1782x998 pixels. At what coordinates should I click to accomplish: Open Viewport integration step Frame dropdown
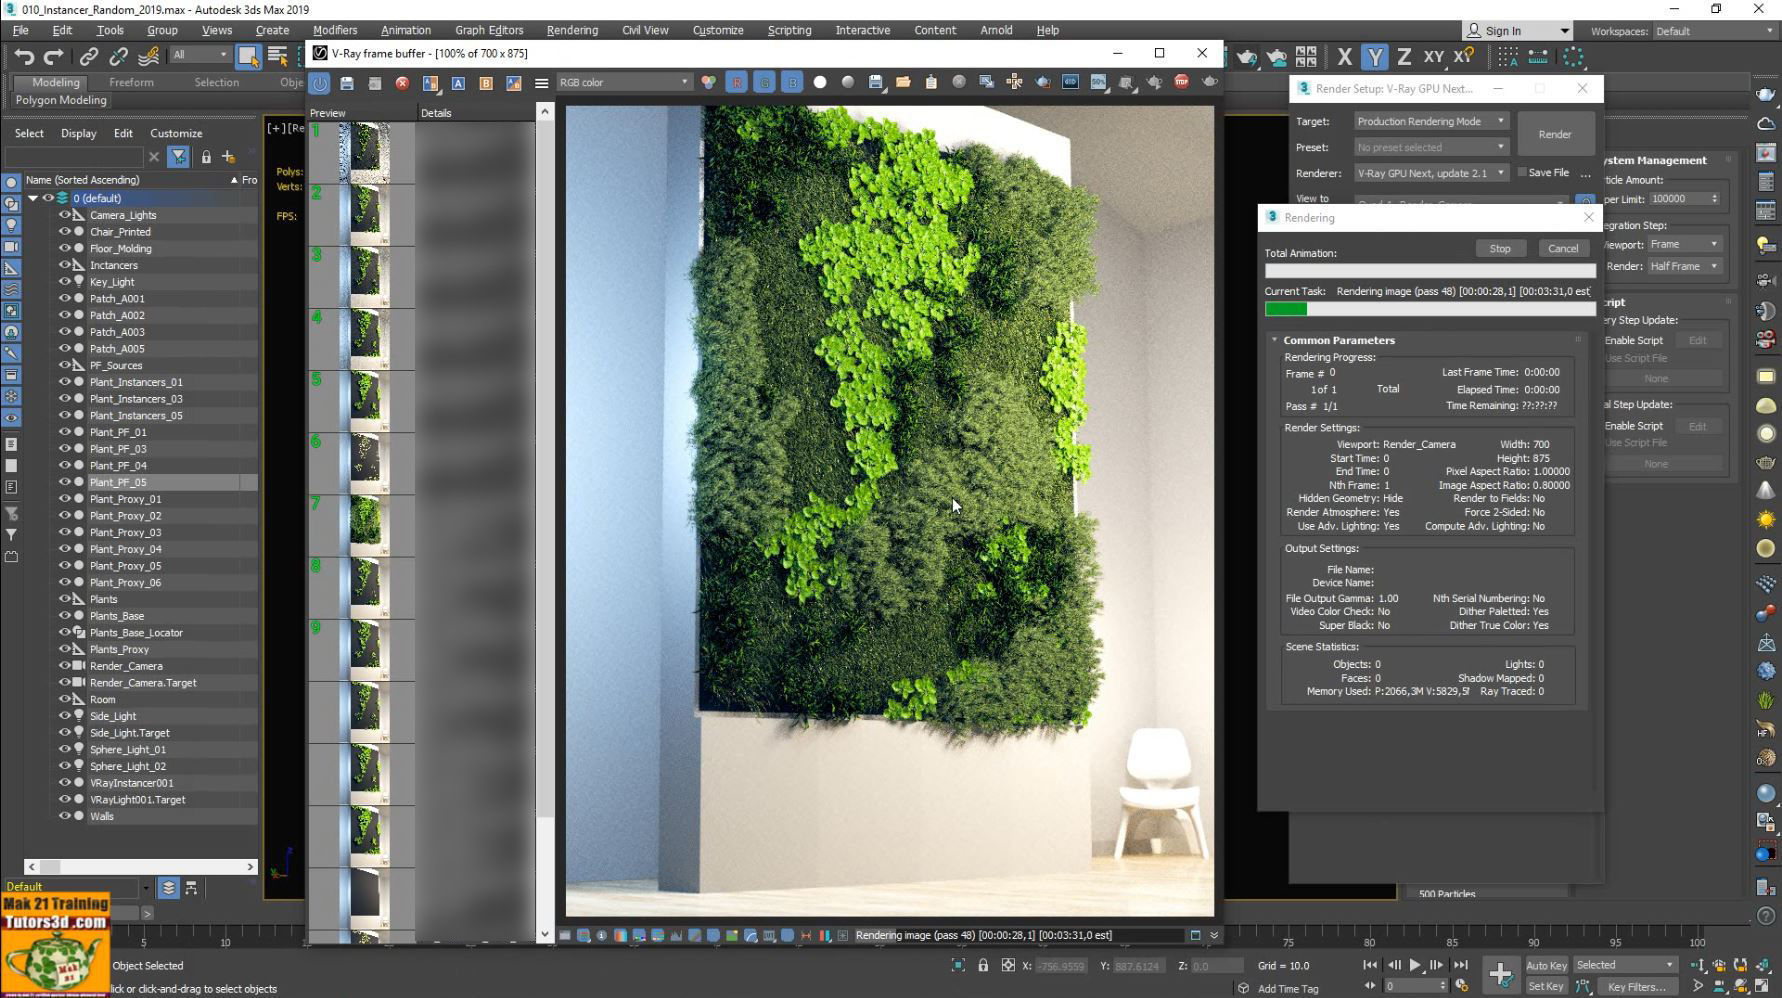point(1684,244)
